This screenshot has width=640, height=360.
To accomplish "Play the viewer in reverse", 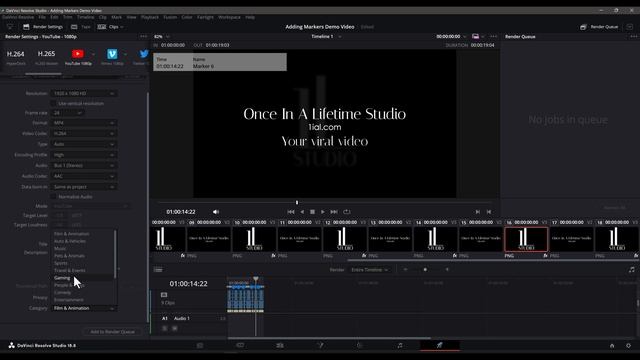I will [302, 212].
